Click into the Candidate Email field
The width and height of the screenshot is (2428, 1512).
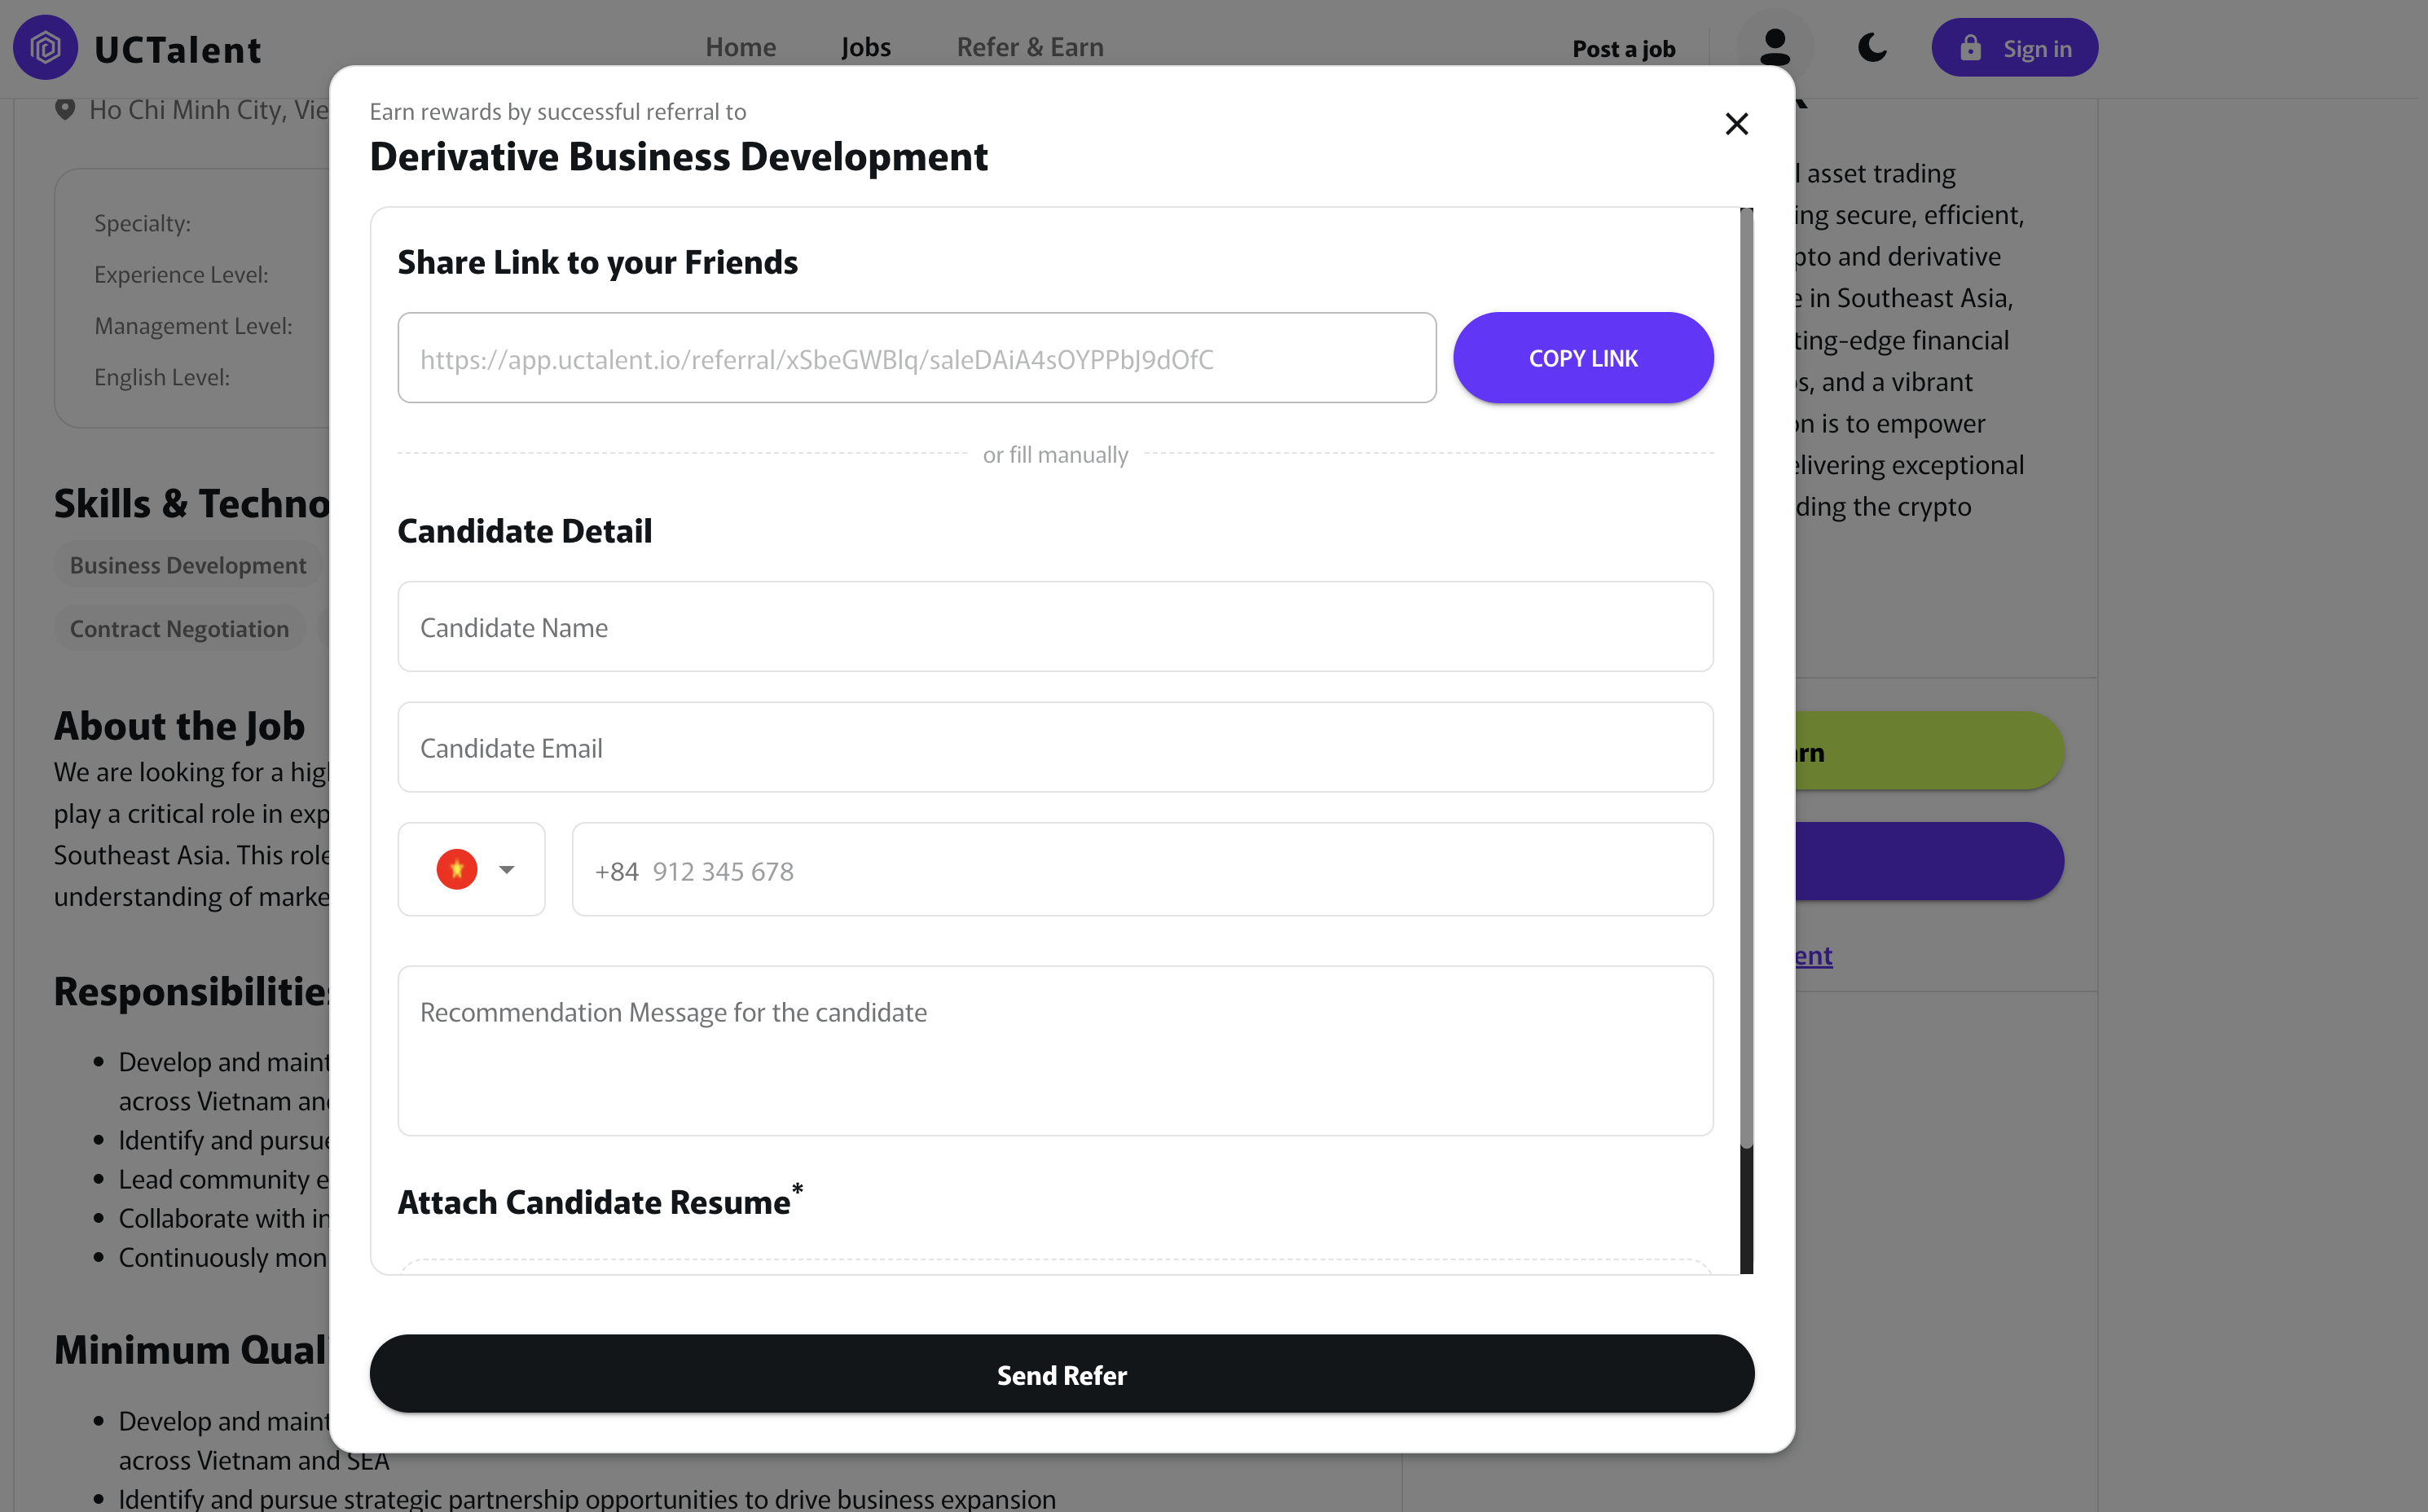tap(1055, 748)
